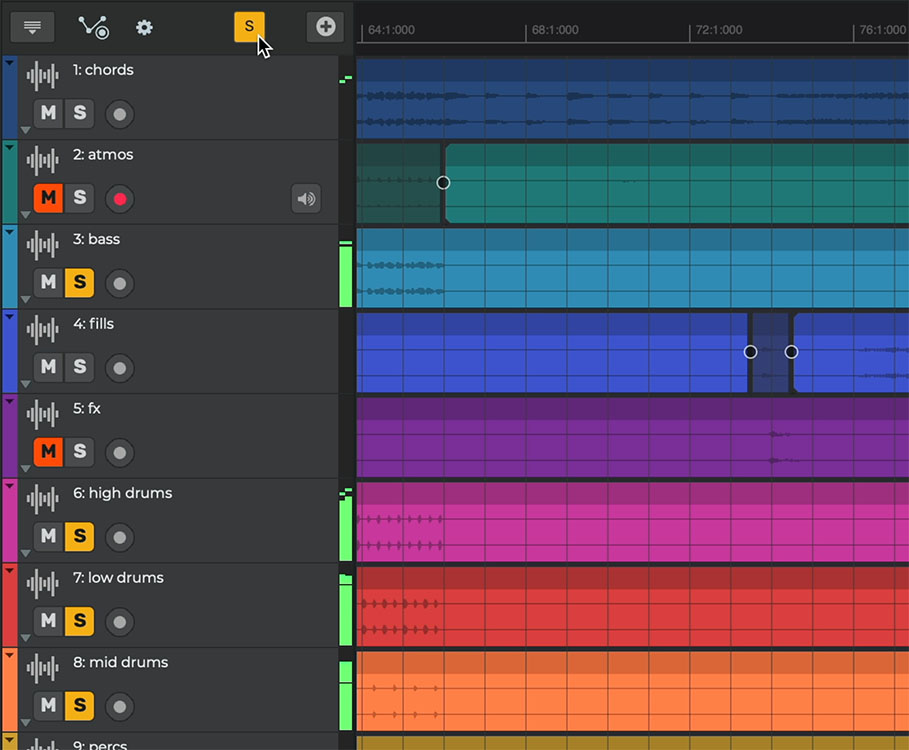Image resolution: width=909 pixels, height=750 pixels.
Task: Click fade handle on atmos clip
Action: [443, 182]
